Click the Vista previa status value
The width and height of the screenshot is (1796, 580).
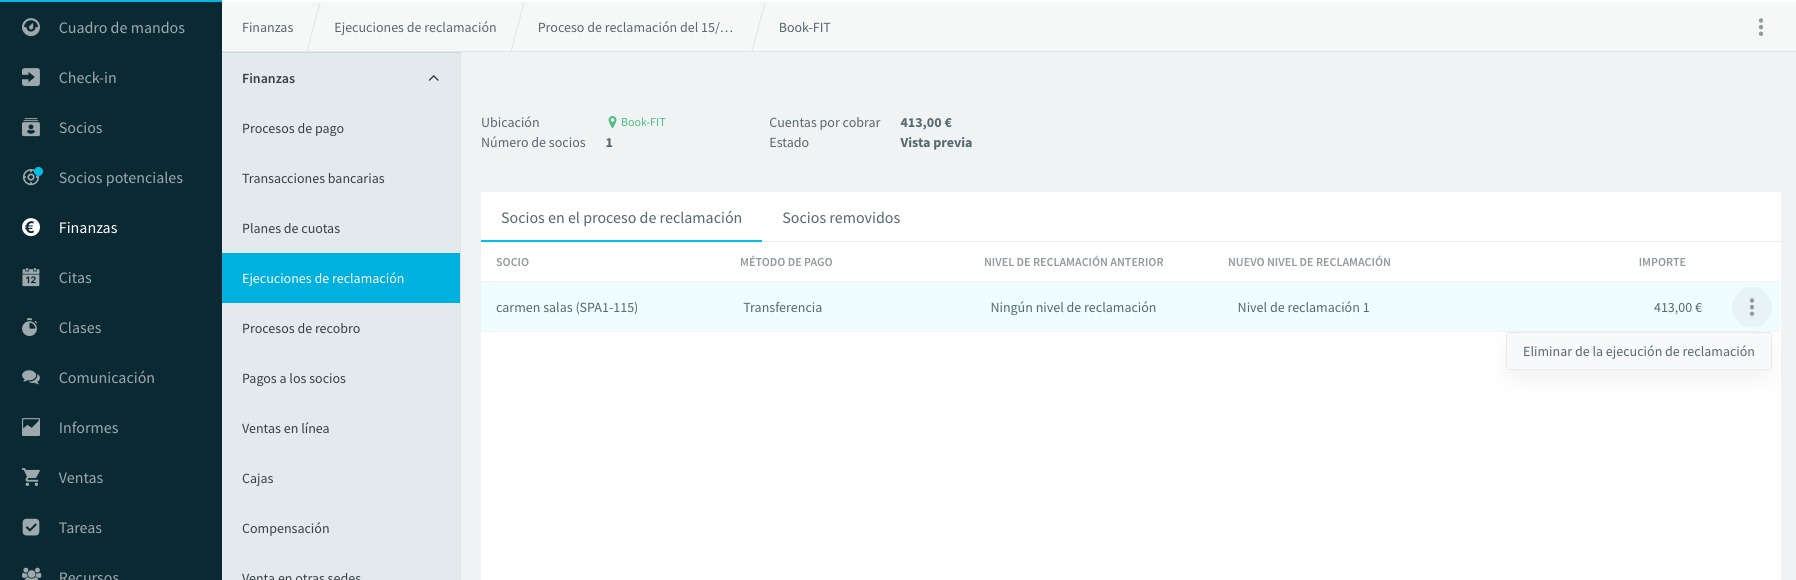pos(936,142)
